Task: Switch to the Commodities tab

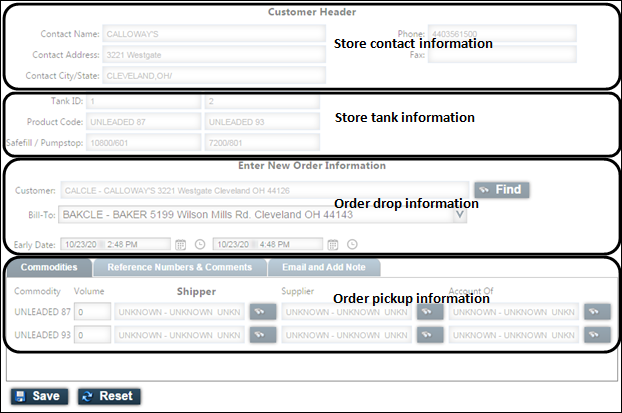Action: click(49, 267)
